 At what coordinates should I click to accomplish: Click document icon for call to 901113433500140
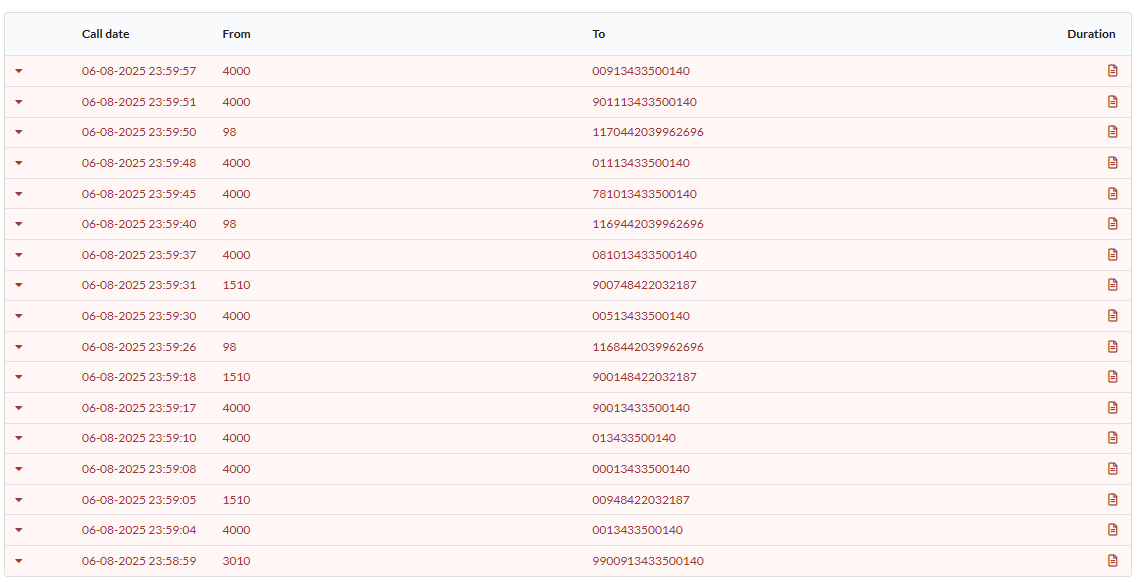1112,102
